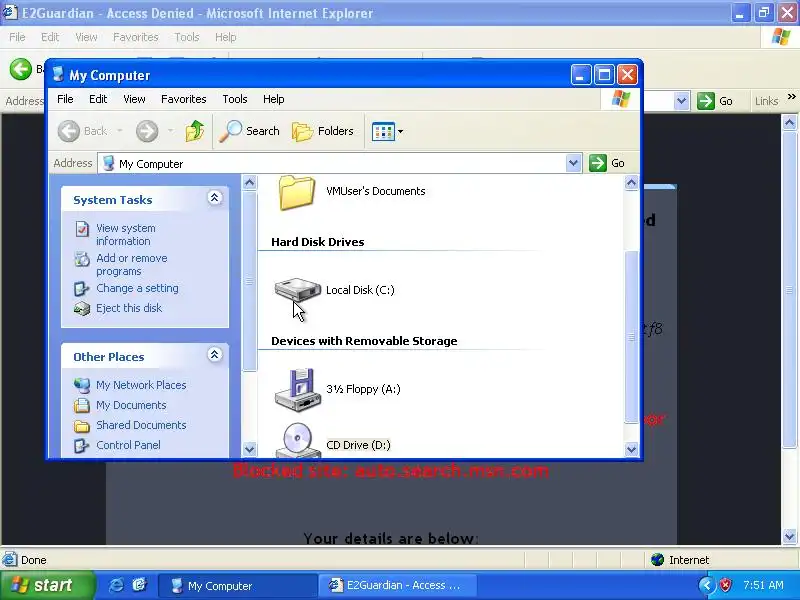
Task: Click the Change a setting icon
Action: pyautogui.click(x=82, y=289)
